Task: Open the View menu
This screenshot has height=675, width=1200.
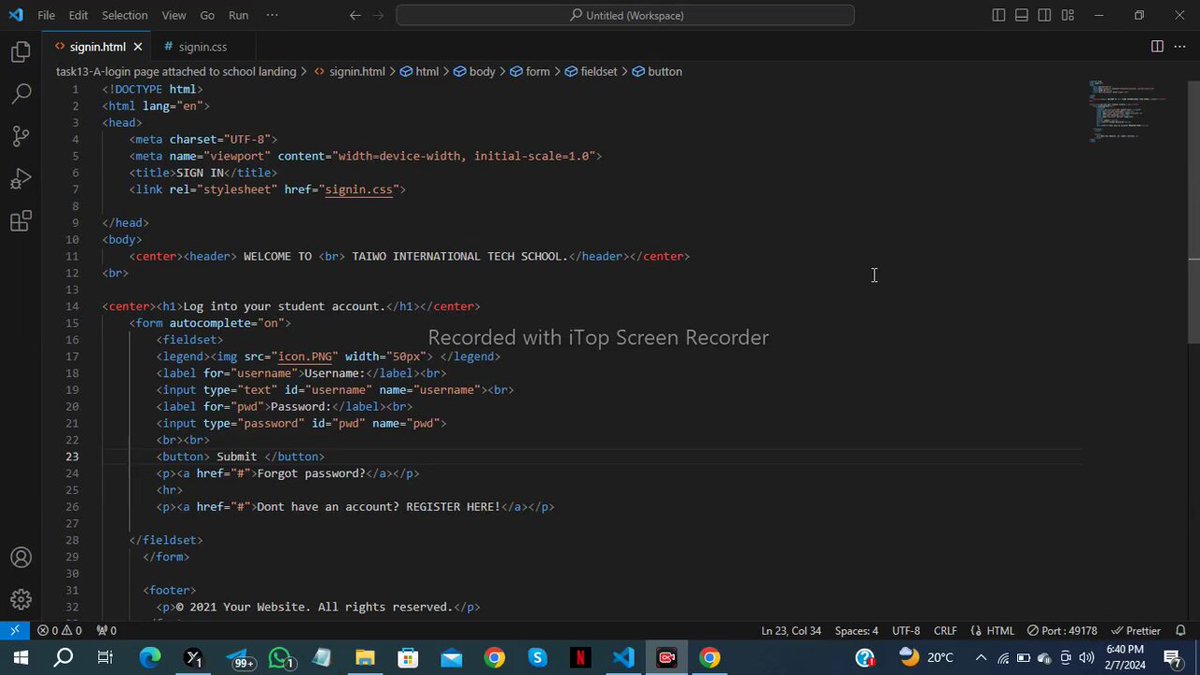Action: [174, 15]
